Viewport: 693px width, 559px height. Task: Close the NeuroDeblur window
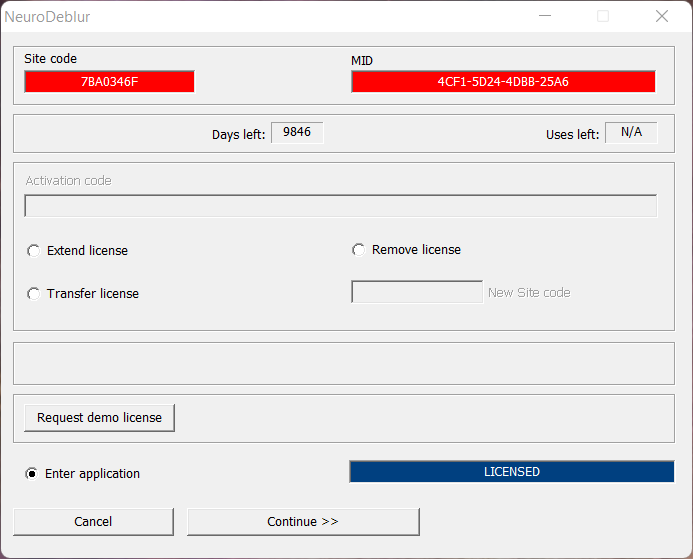click(x=662, y=16)
